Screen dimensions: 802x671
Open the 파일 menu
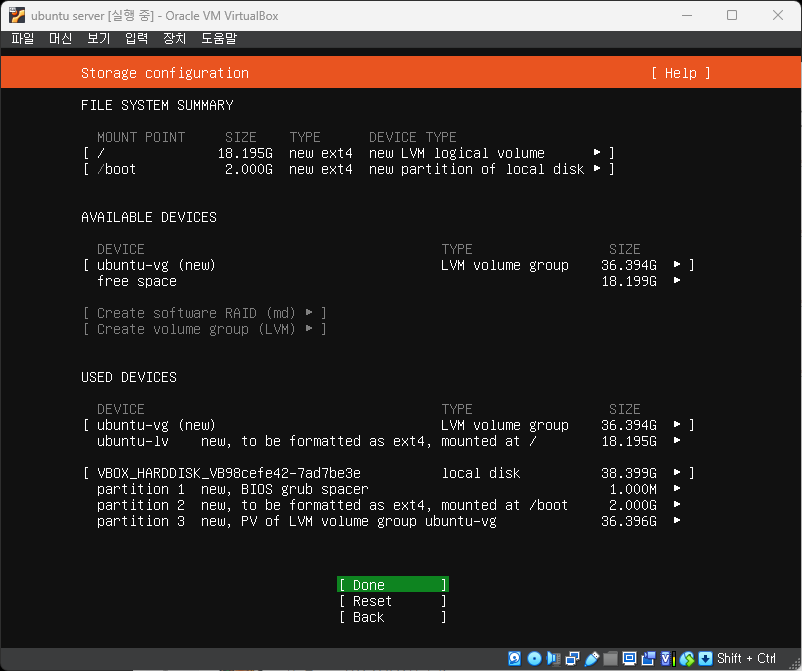coord(23,38)
